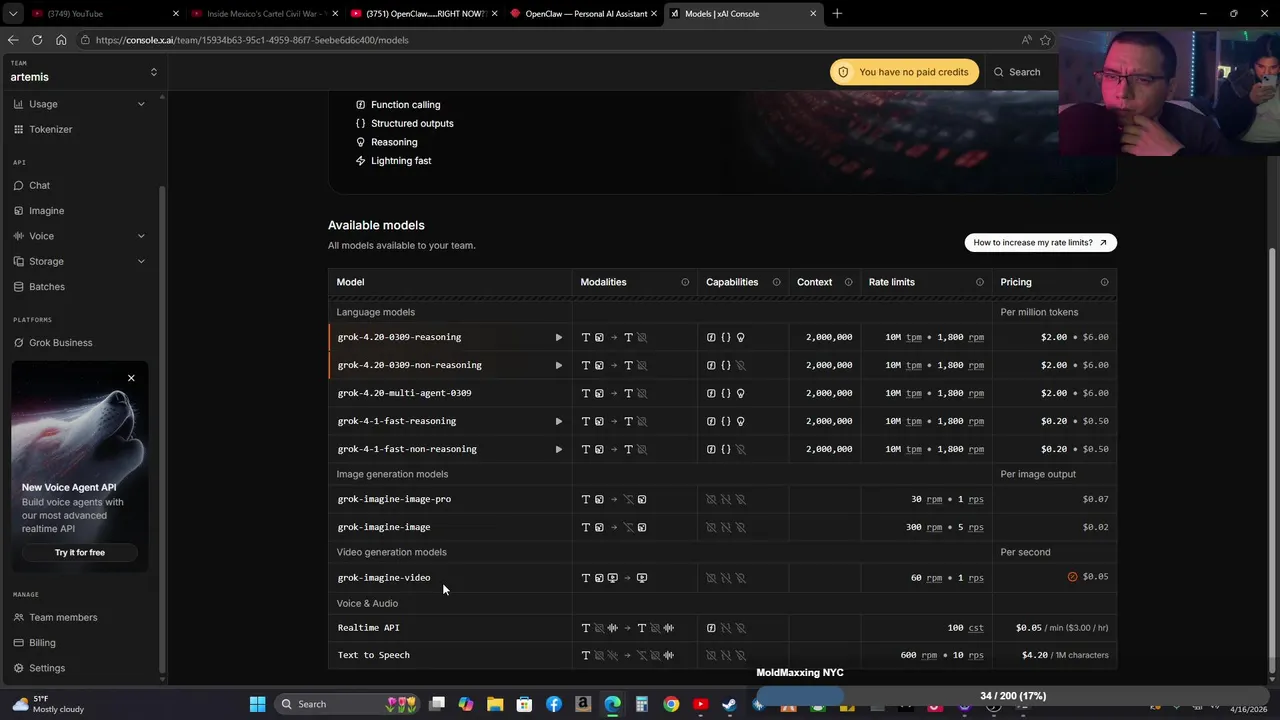
Task: Go to Imagine in the sidebar
Action: pos(46,211)
